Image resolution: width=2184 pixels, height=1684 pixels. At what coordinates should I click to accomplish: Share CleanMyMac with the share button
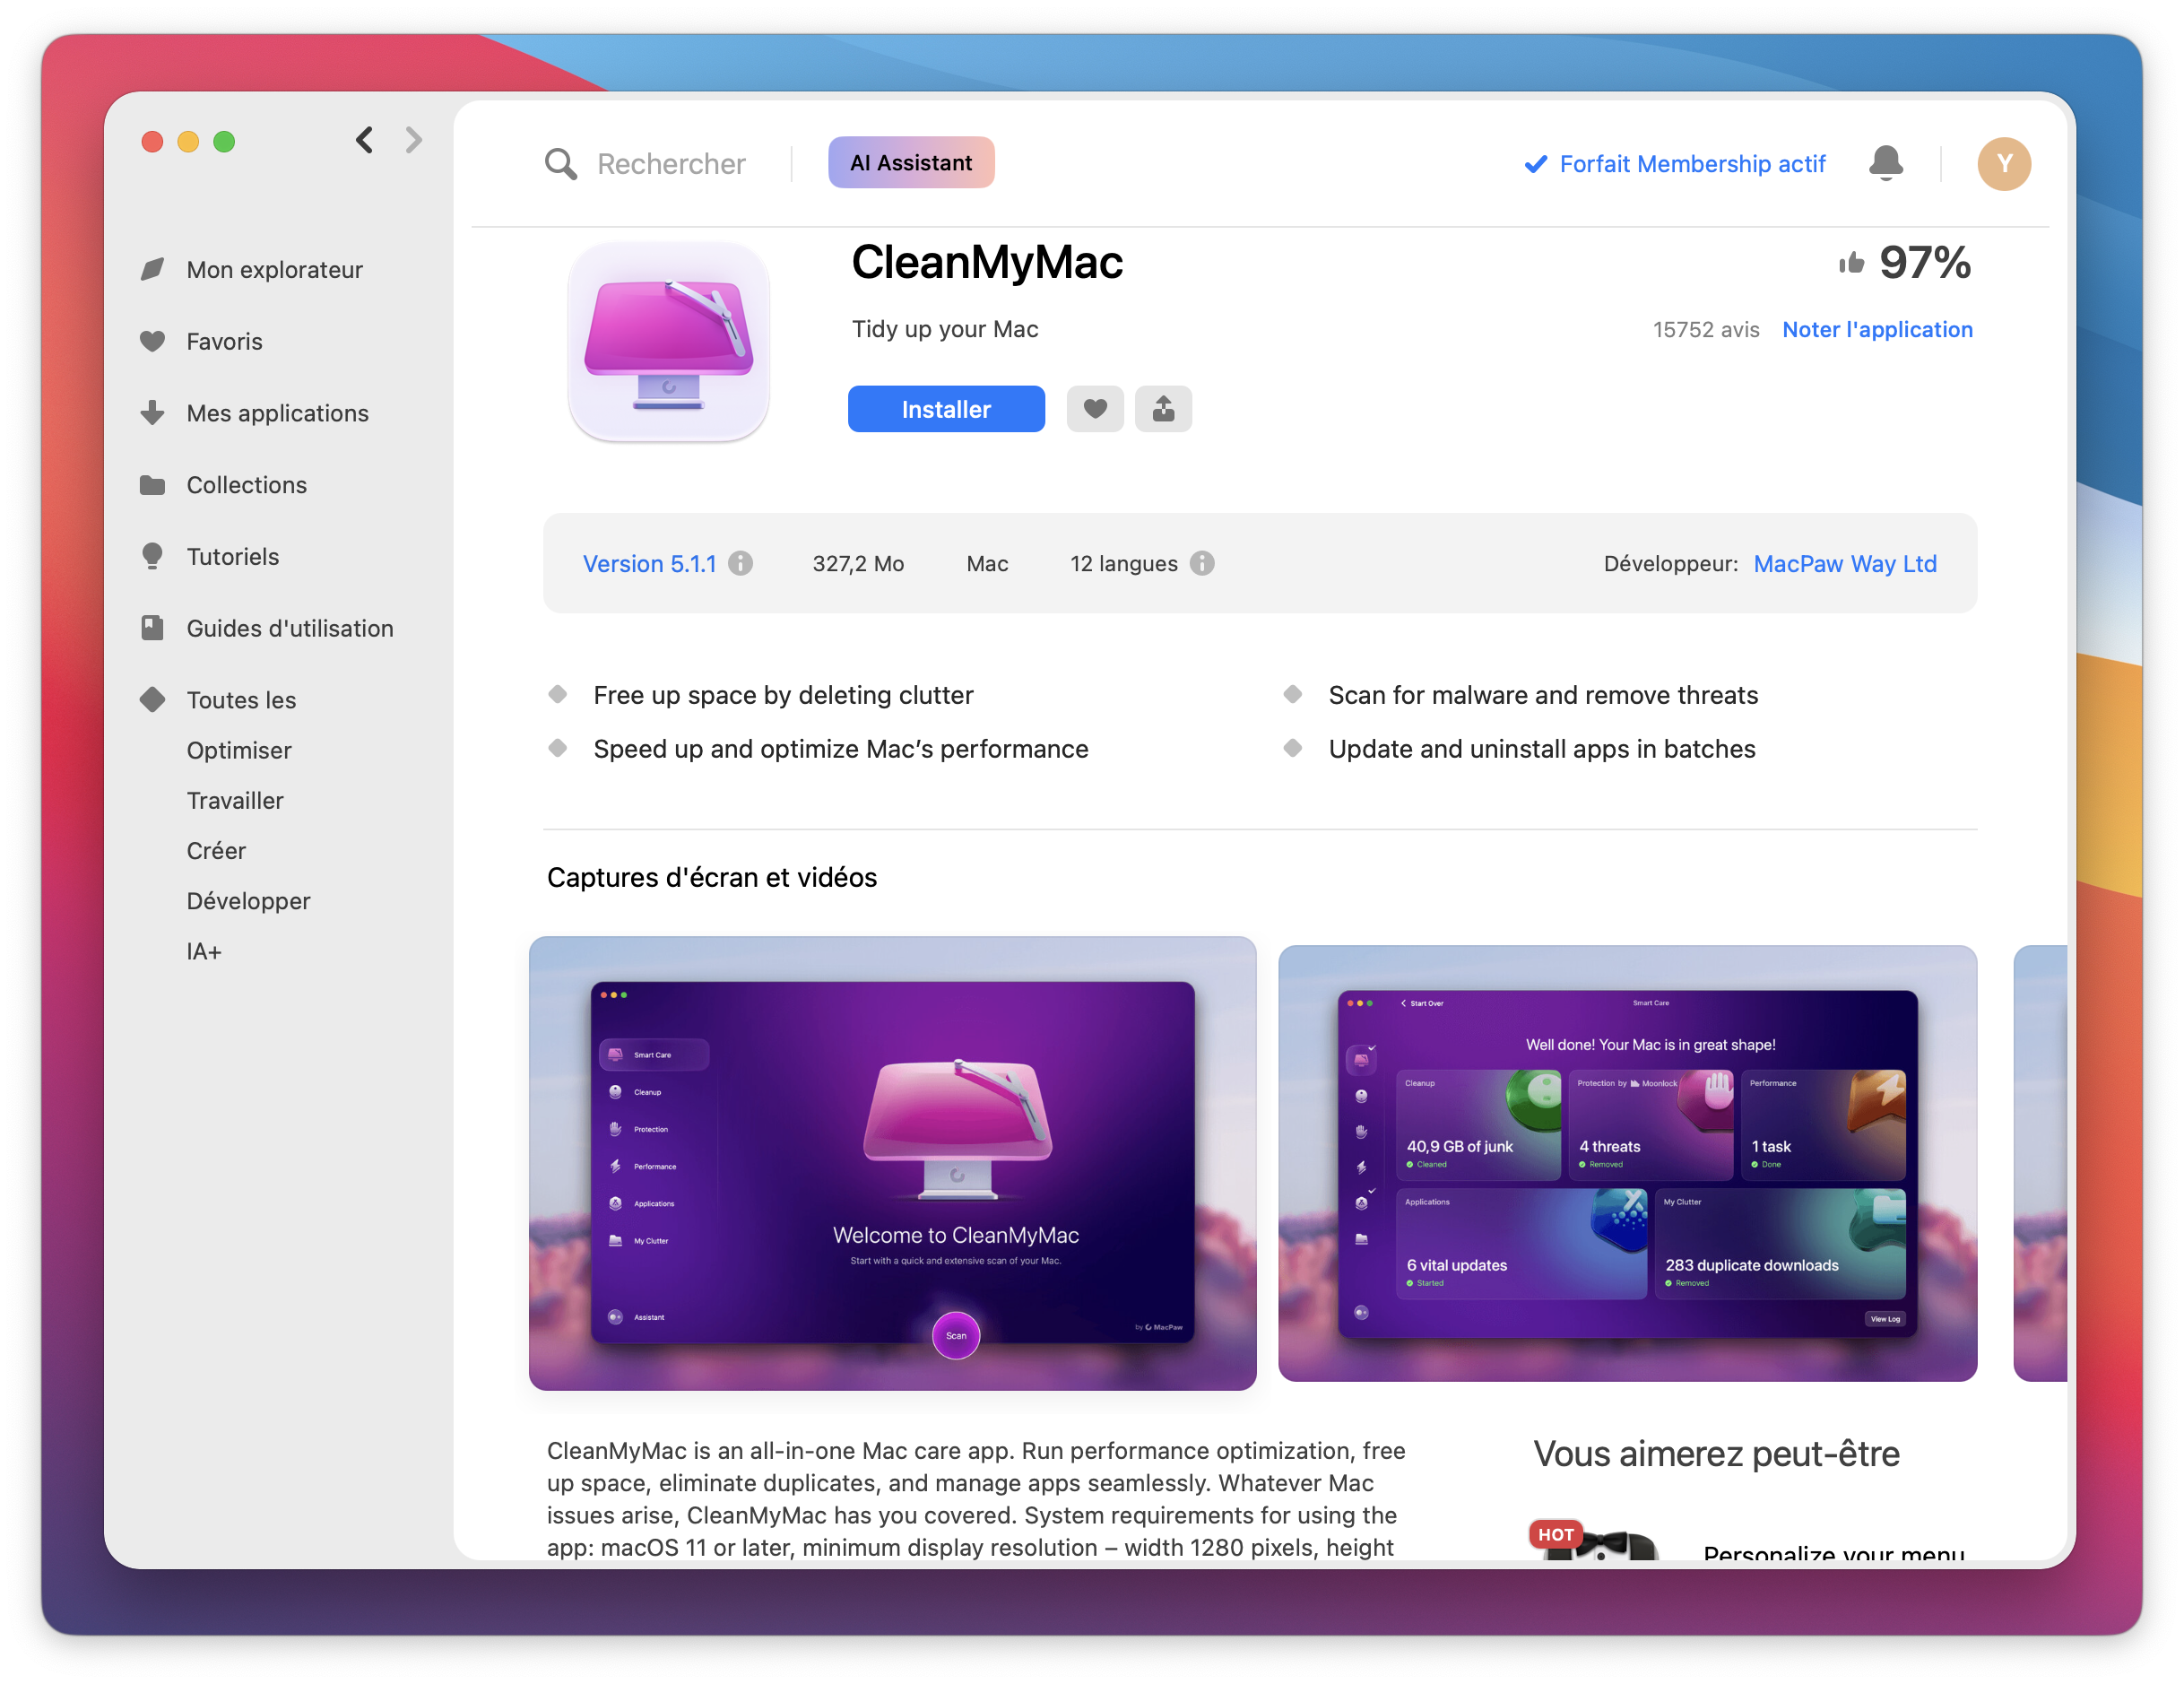pos(1163,409)
